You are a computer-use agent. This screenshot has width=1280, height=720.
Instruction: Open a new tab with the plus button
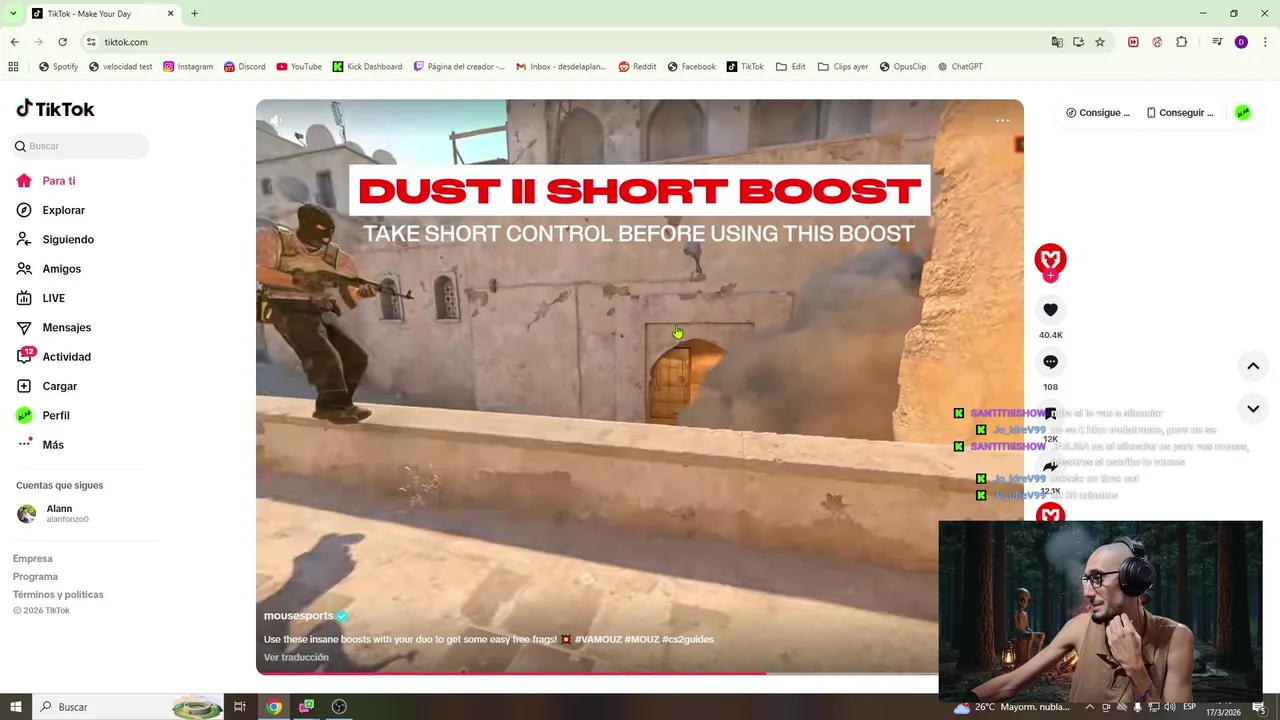point(194,13)
